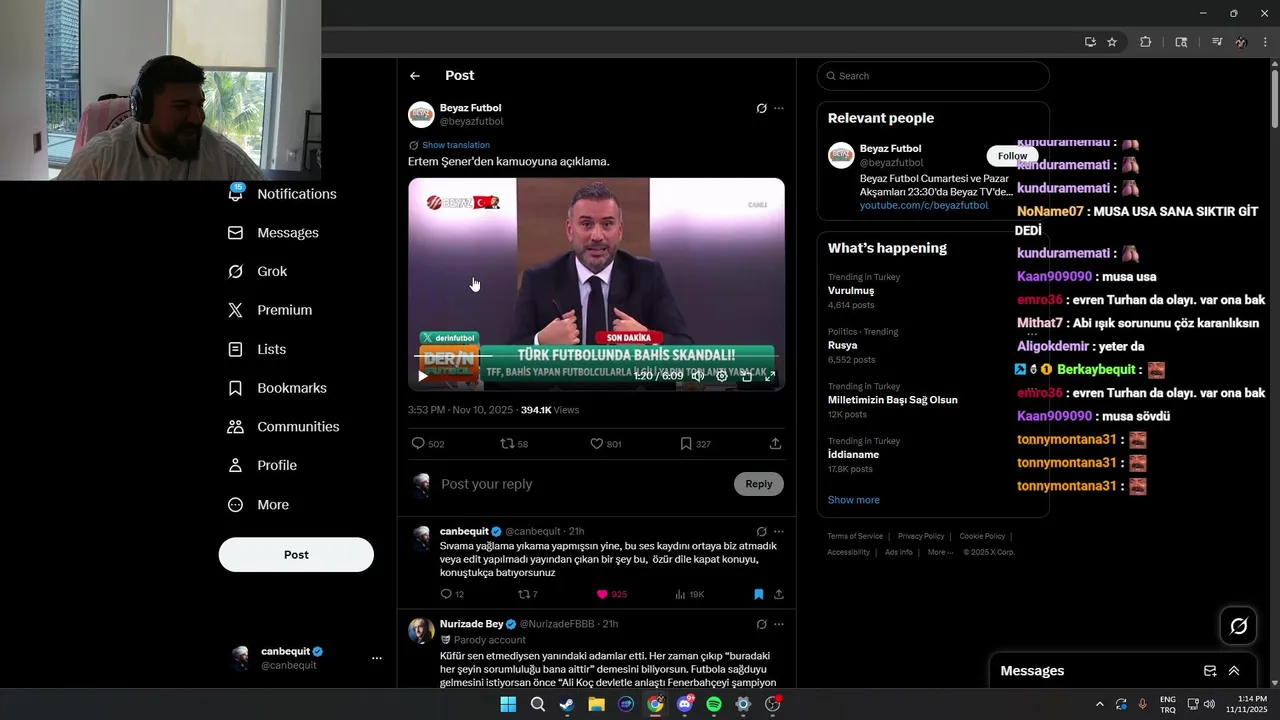Click reply icon with 12 on canbequit reply
Viewport: 1280px width, 720px height.
click(452, 594)
